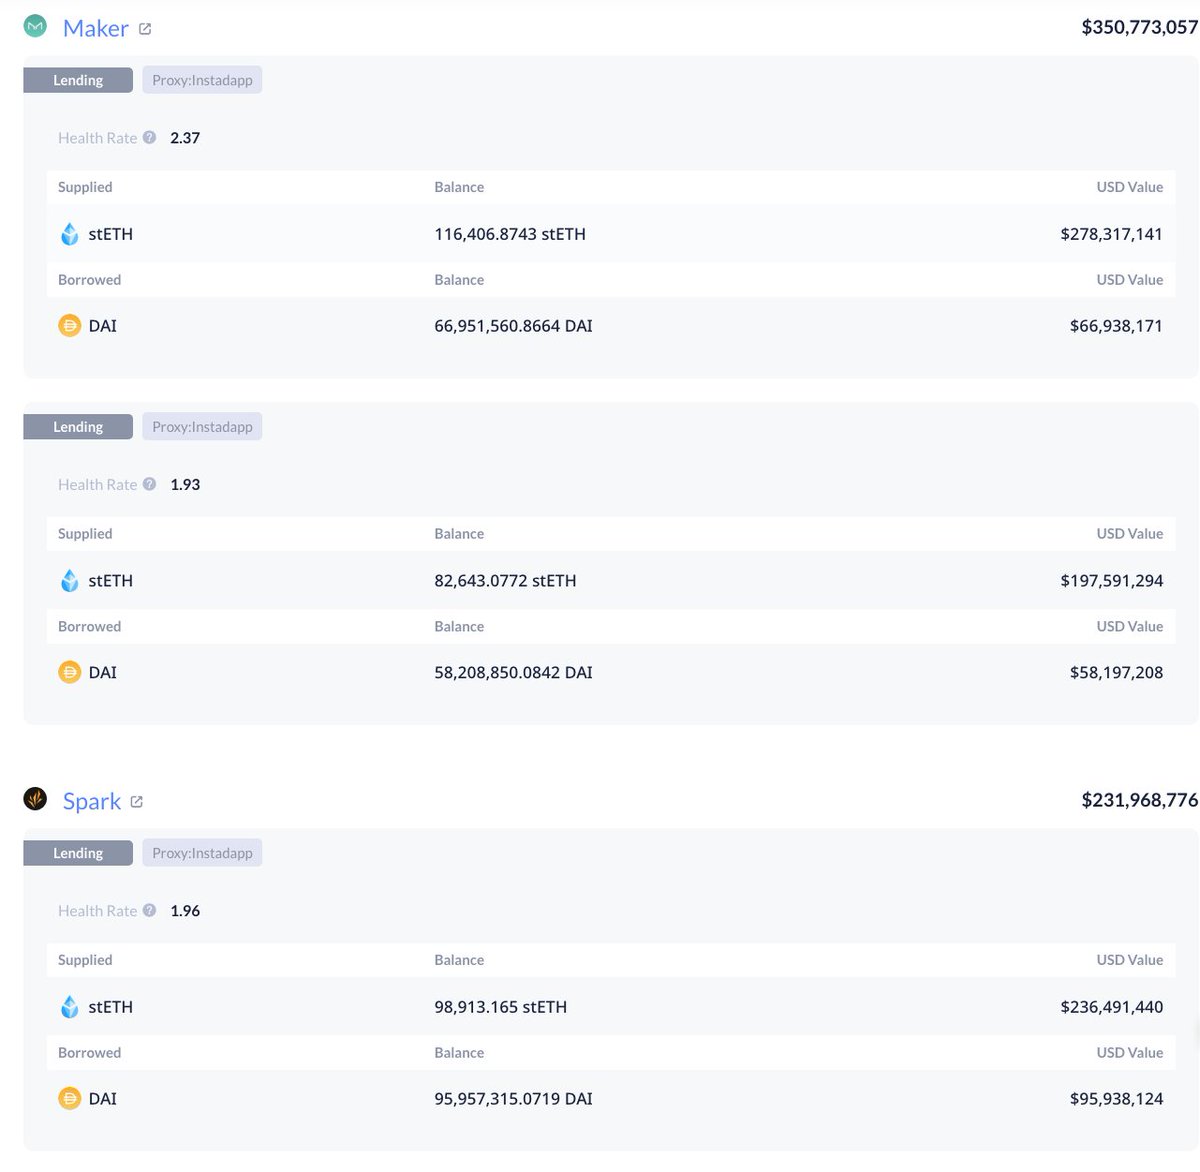Click the DAI label in the $58,197,208 row

pyautogui.click(x=102, y=672)
